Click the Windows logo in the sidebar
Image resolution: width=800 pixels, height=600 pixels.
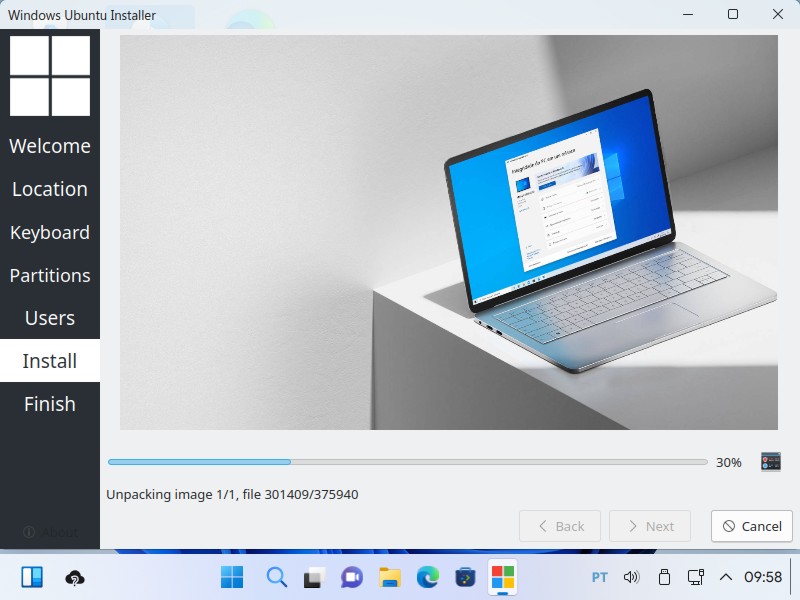[x=50, y=76]
